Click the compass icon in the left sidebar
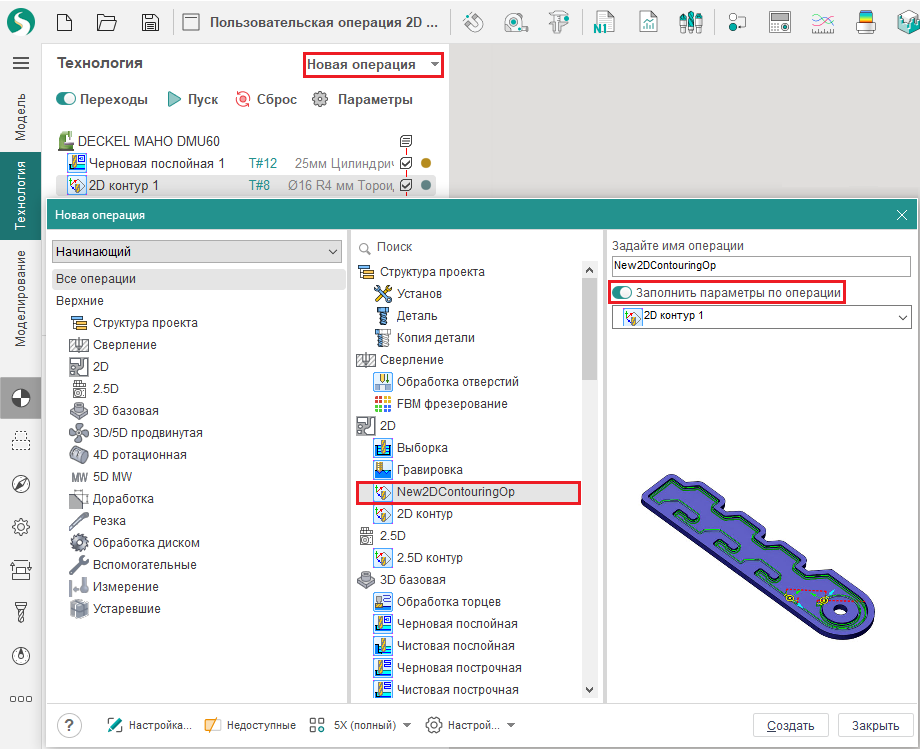This screenshot has height=749, width=920. click(20, 484)
